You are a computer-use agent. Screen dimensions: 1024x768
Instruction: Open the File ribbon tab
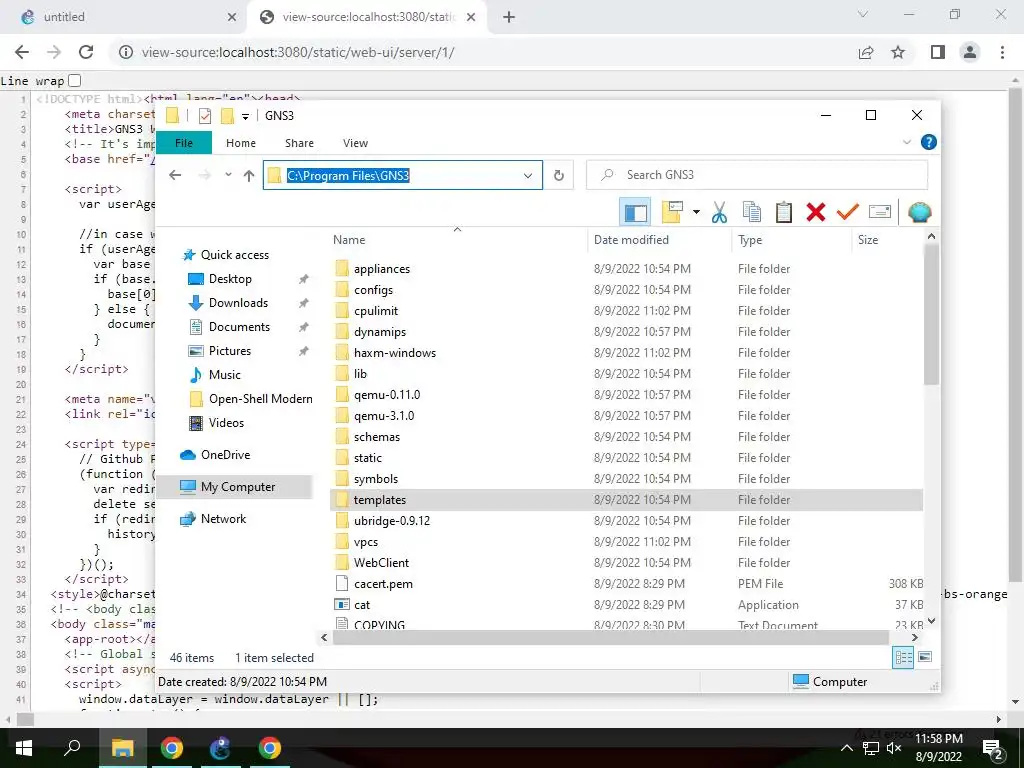[x=184, y=142]
